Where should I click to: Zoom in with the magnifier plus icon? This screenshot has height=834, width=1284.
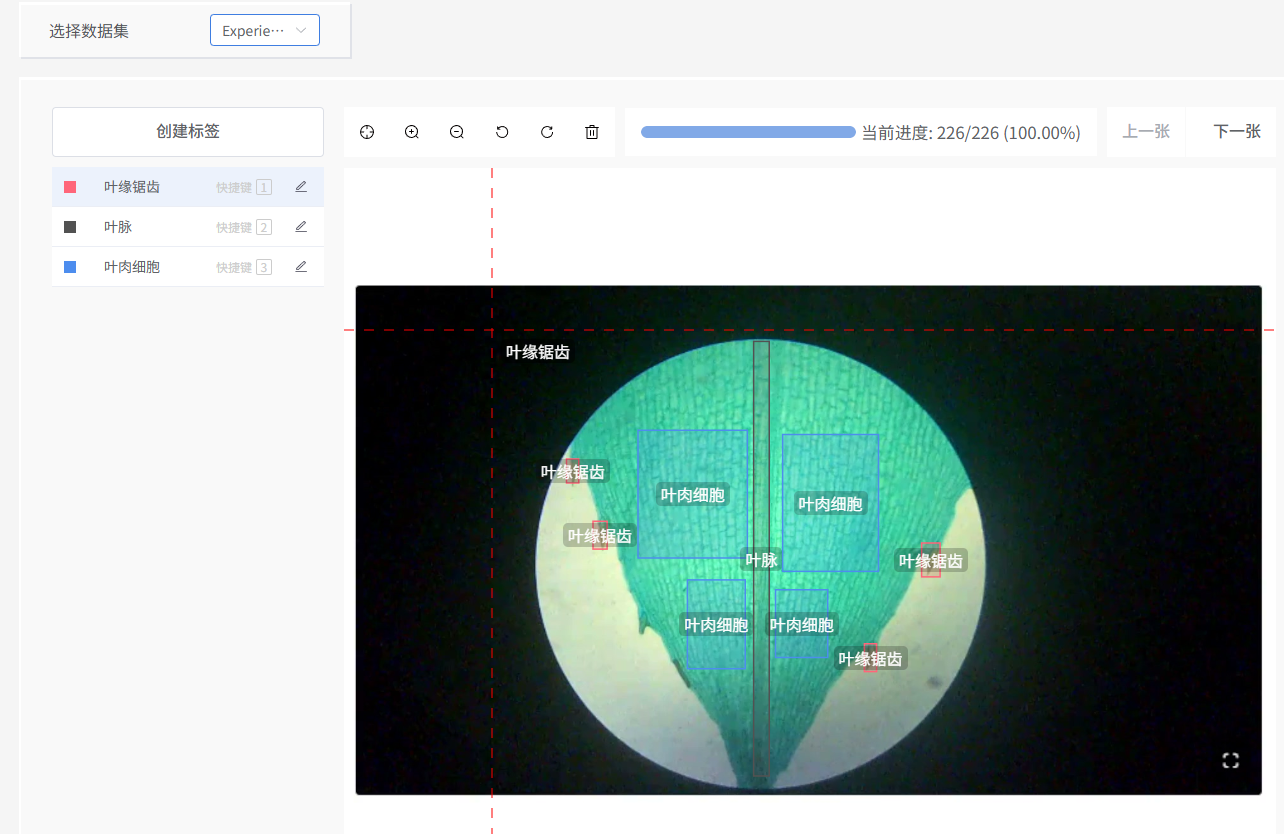(x=412, y=132)
